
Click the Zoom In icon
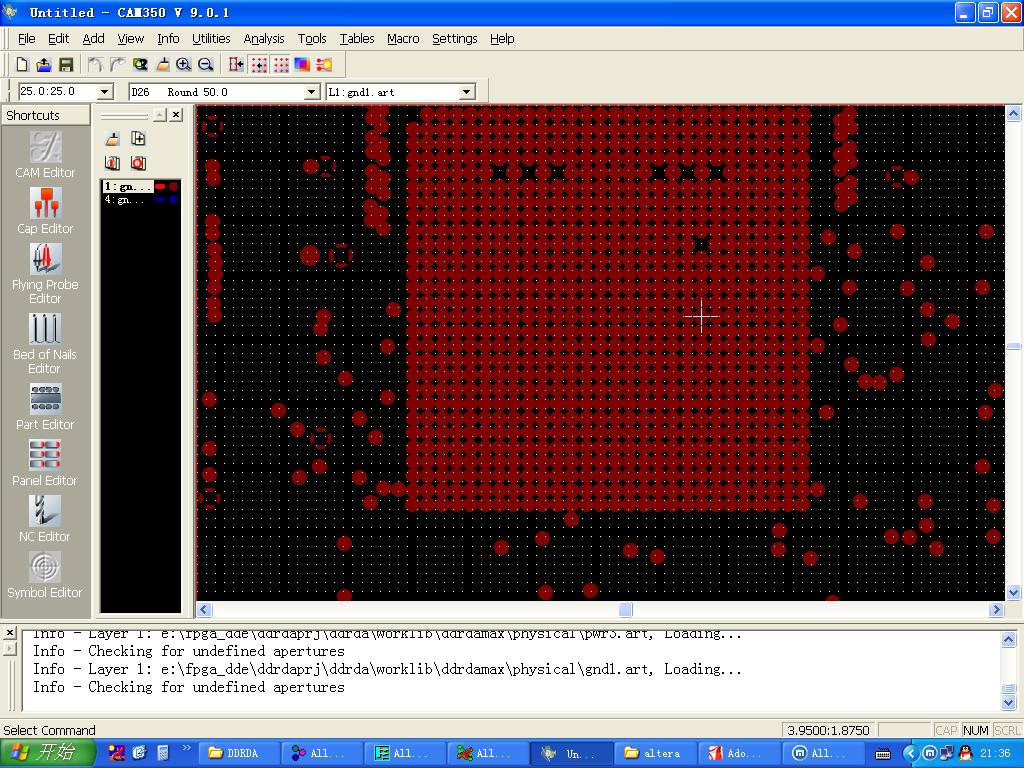pyautogui.click(x=184, y=64)
